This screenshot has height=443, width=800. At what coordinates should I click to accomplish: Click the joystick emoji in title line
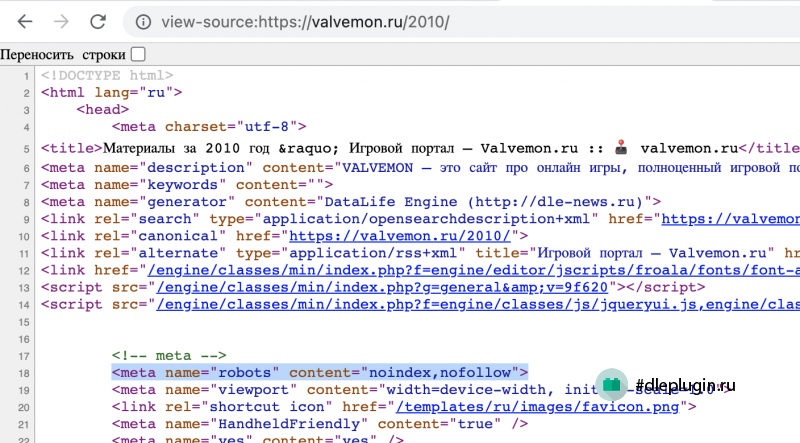621,148
